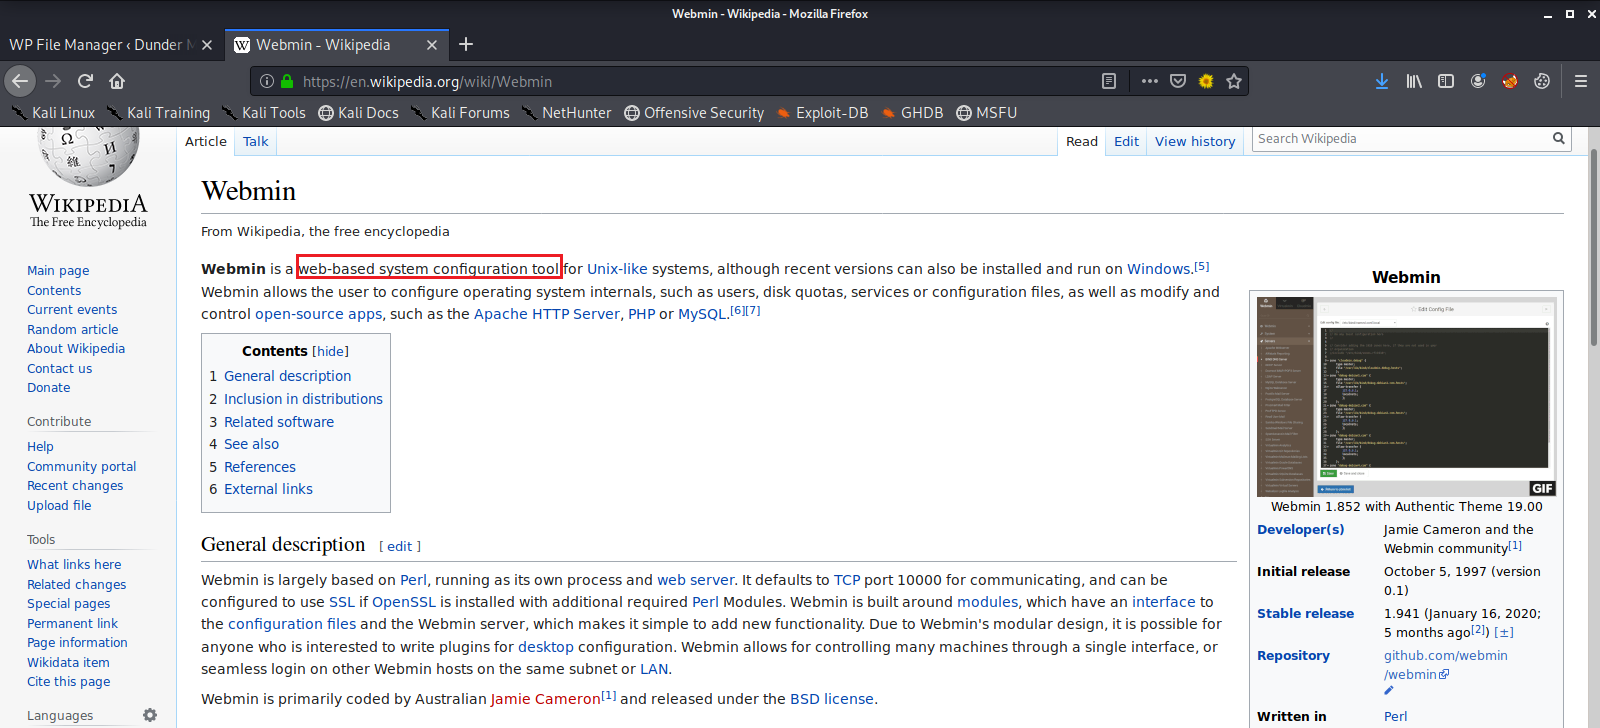Open the page actions three-dots menu

(x=1150, y=81)
